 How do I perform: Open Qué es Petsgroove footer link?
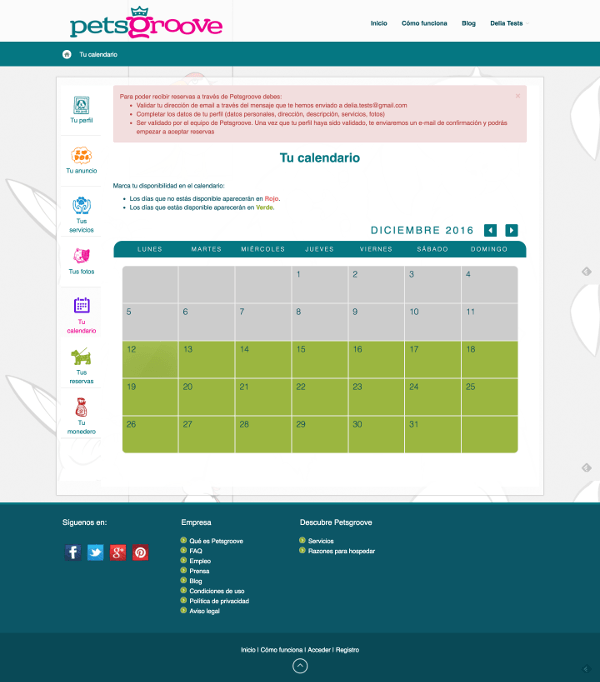pyautogui.click(x=216, y=541)
